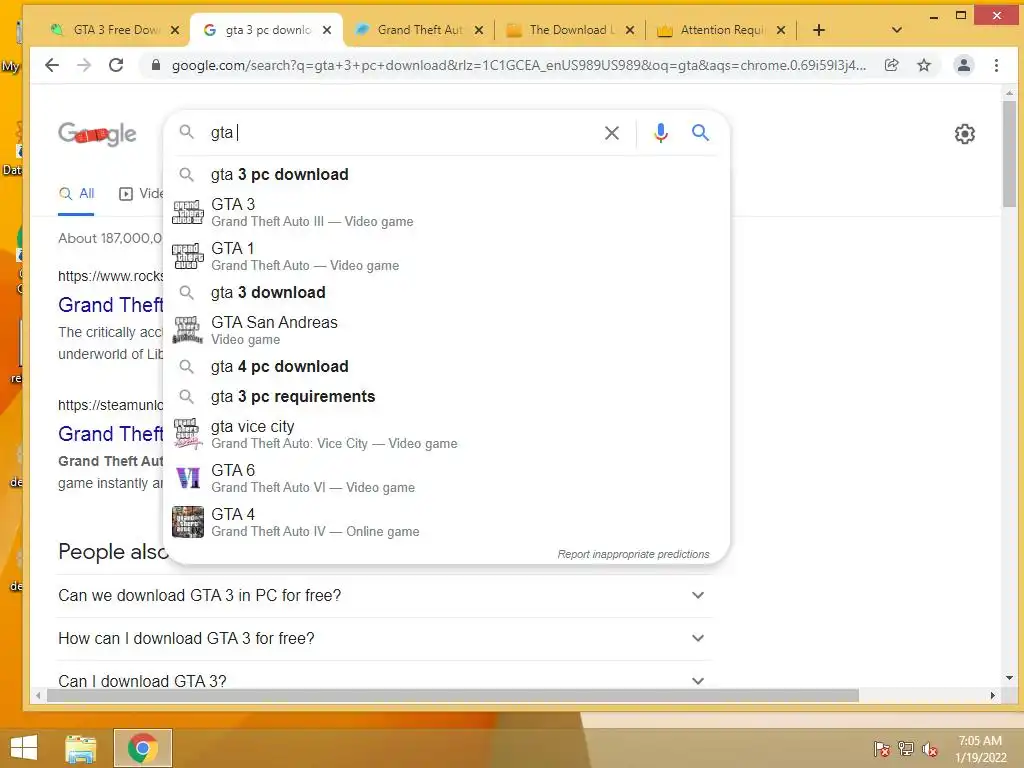Close the GTA 3 Free Download tab
This screenshot has width=1024, height=768.
tap(175, 30)
